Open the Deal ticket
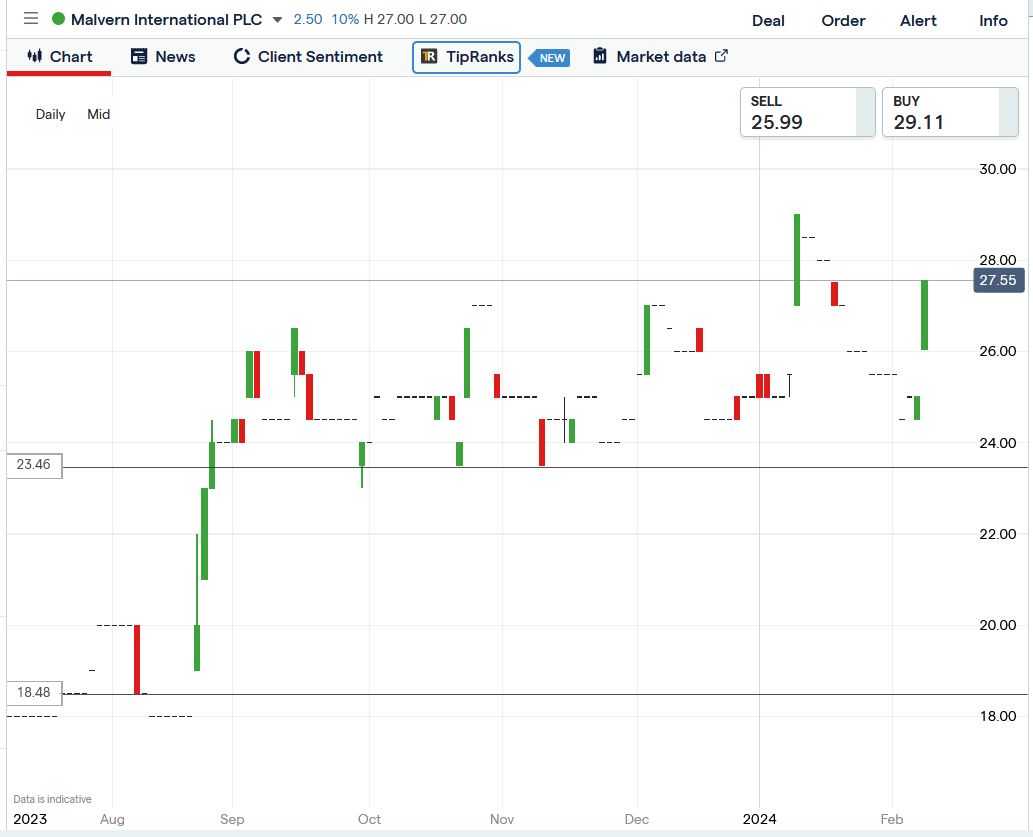The image size is (1033, 837). (768, 20)
